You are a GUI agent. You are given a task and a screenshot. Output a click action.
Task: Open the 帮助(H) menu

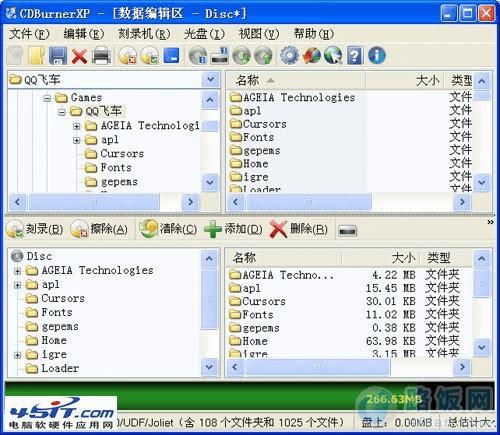coord(314,34)
